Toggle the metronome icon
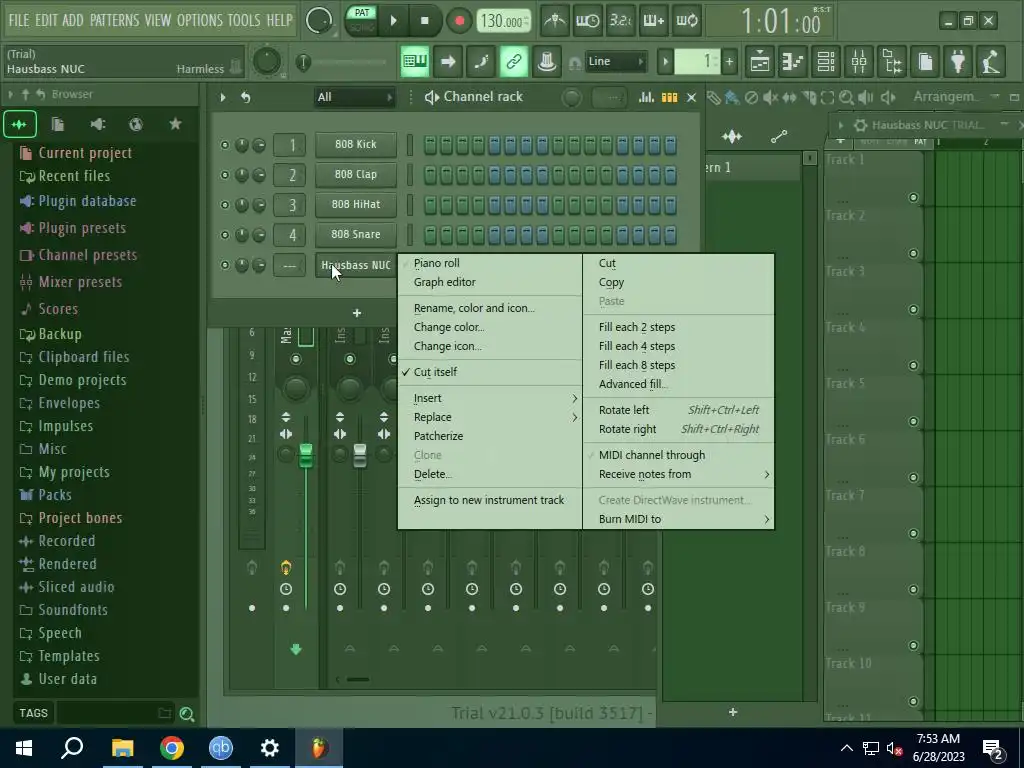 [555, 21]
